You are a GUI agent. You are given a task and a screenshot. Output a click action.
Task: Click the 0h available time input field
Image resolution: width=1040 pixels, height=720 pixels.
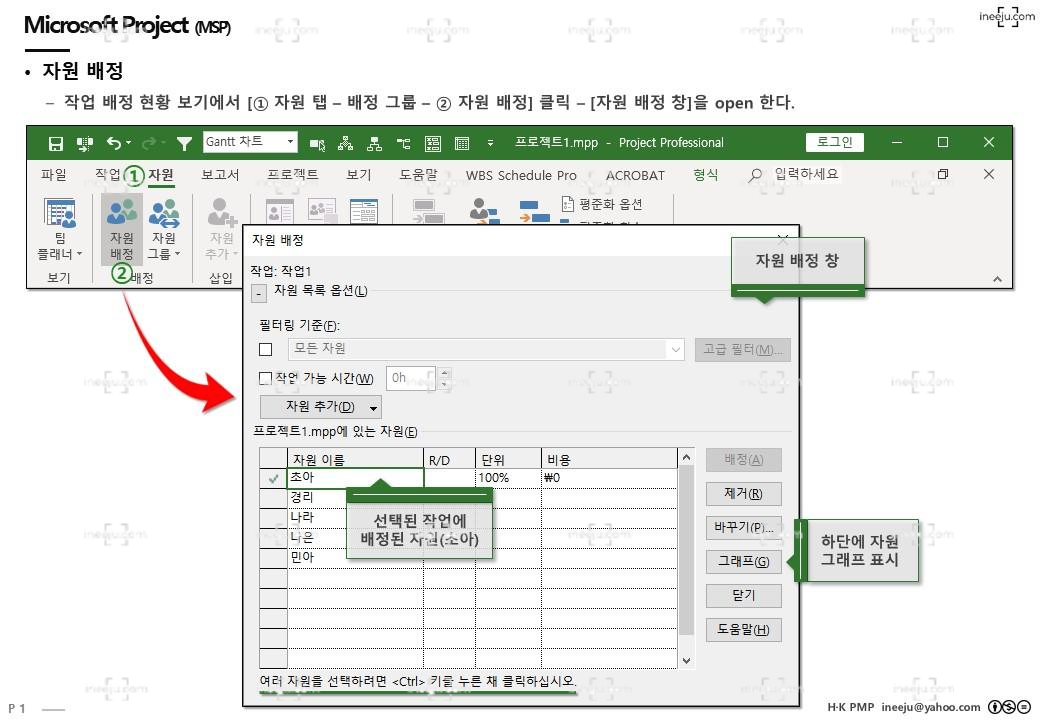pos(412,378)
